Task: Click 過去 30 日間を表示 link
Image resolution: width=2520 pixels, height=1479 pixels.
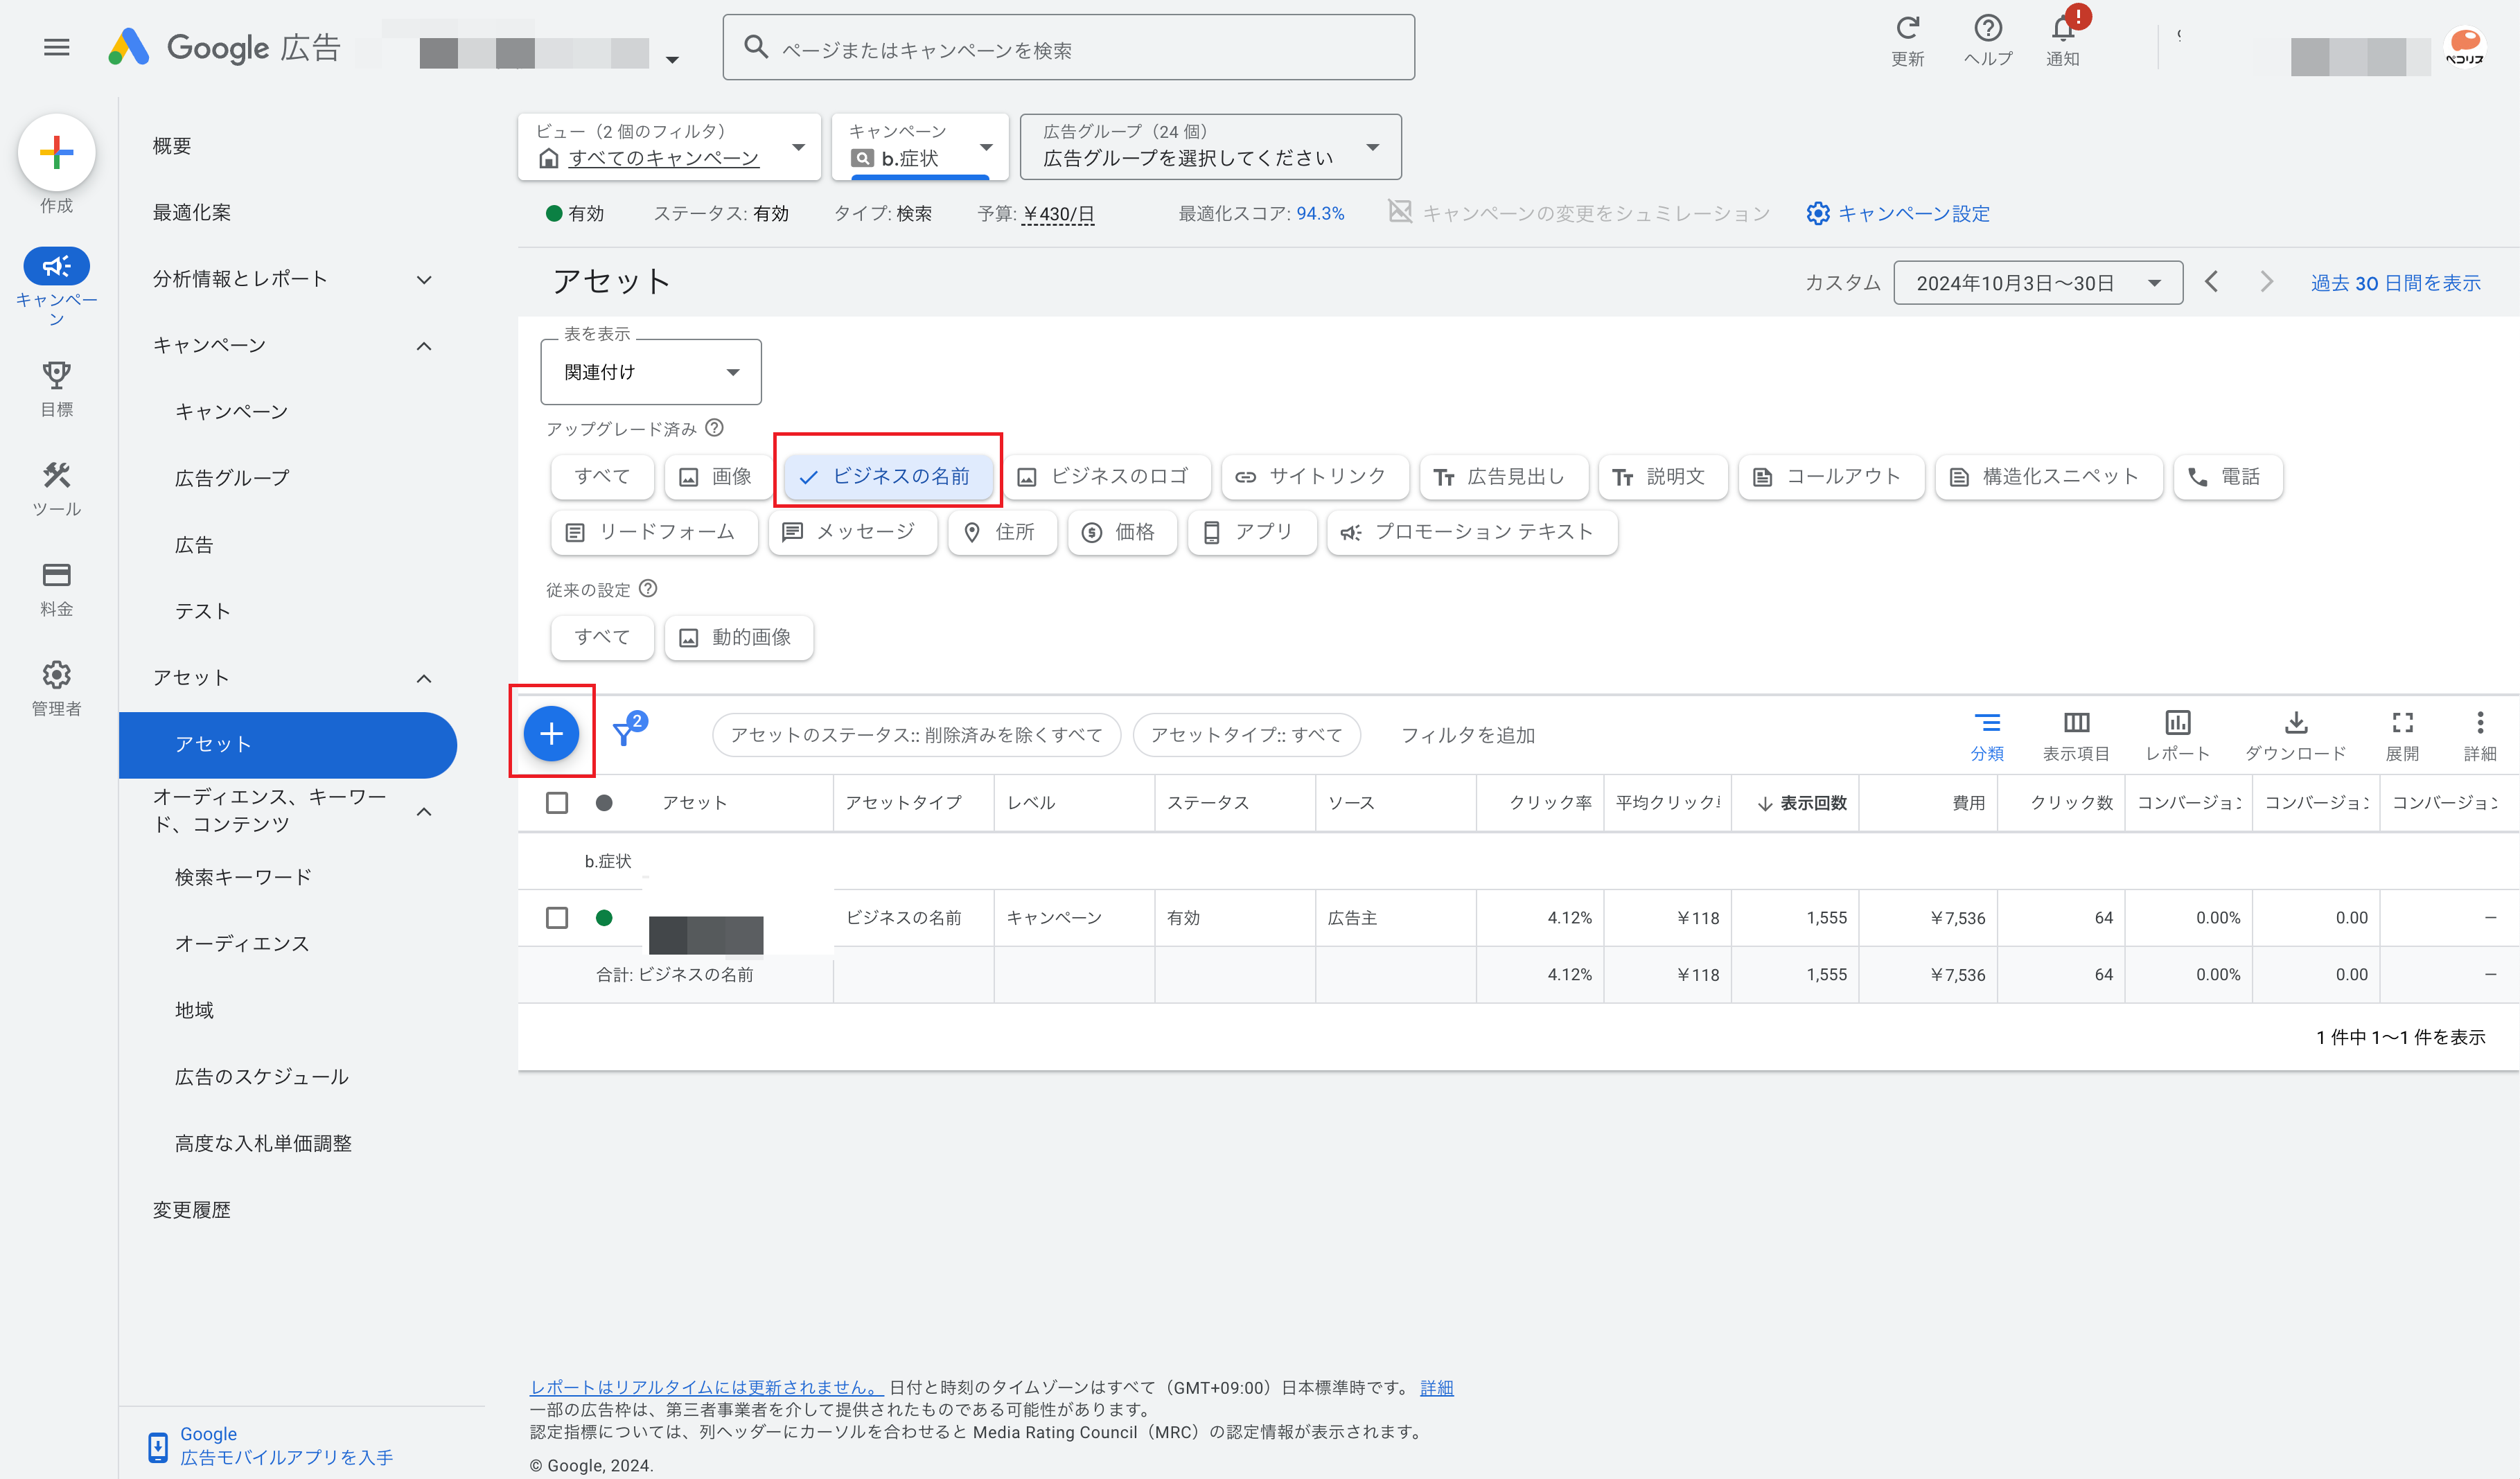Action: click(x=2395, y=283)
